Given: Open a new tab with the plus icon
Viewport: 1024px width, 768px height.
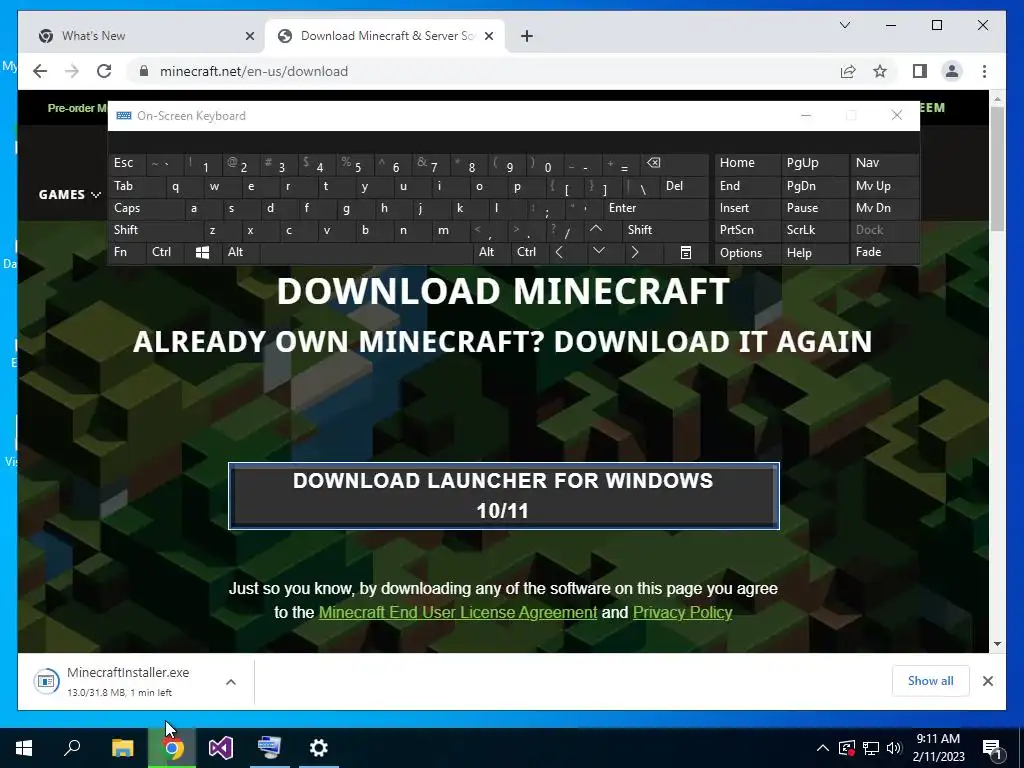Looking at the screenshot, I should pos(527,37).
